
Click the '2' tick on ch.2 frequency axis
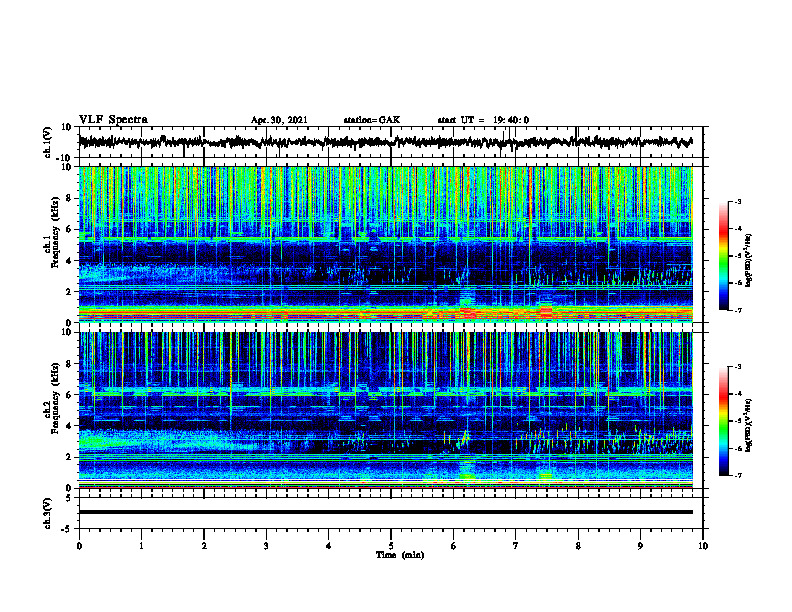click(70, 457)
